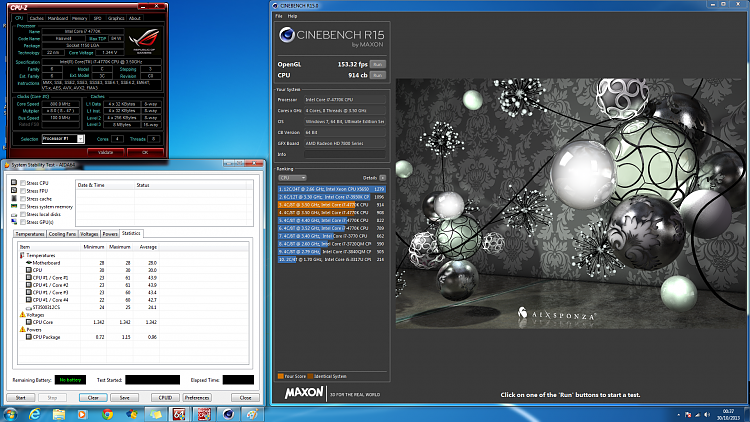Open AIDA64 Preferences
750x422 pixels.
pos(197,398)
